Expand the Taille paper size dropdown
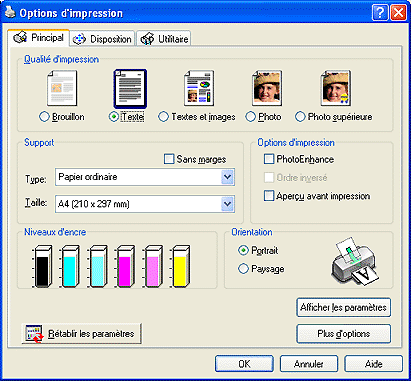Screen dimensions: 411x381 click(x=145, y=204)
